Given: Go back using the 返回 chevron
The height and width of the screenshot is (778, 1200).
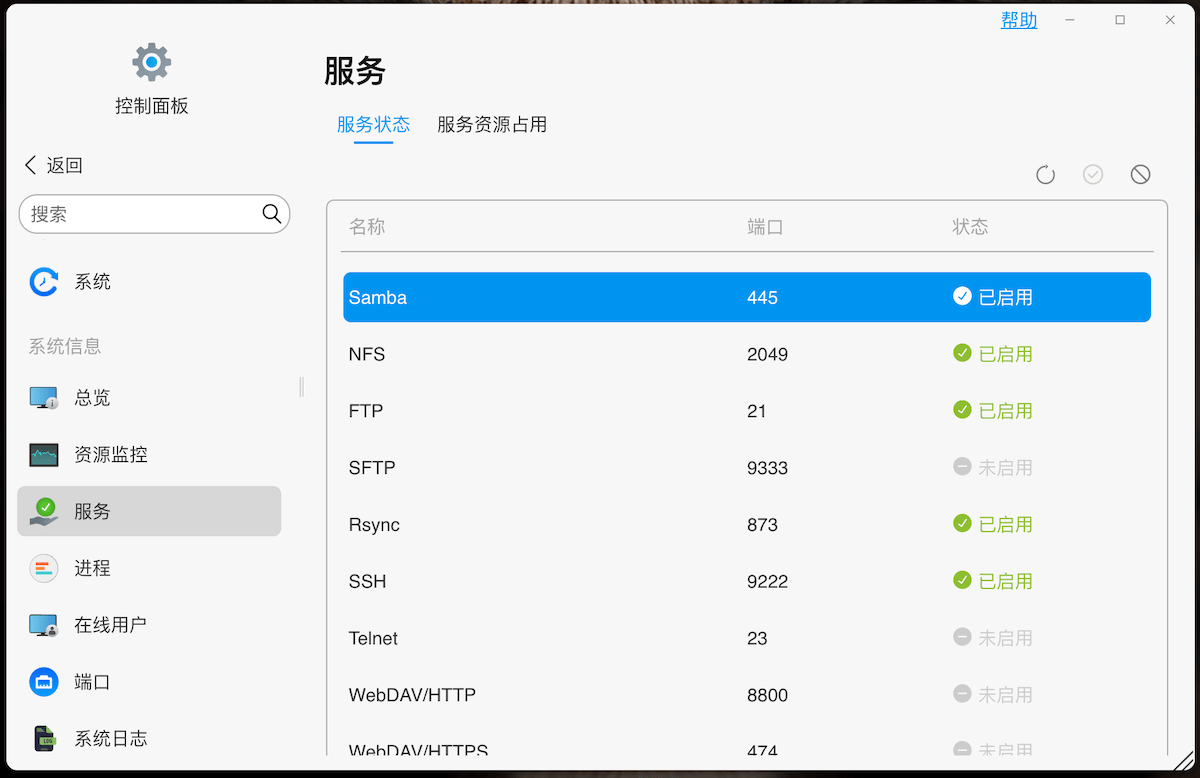Looking at the screenshot, I should click(52, 164).
